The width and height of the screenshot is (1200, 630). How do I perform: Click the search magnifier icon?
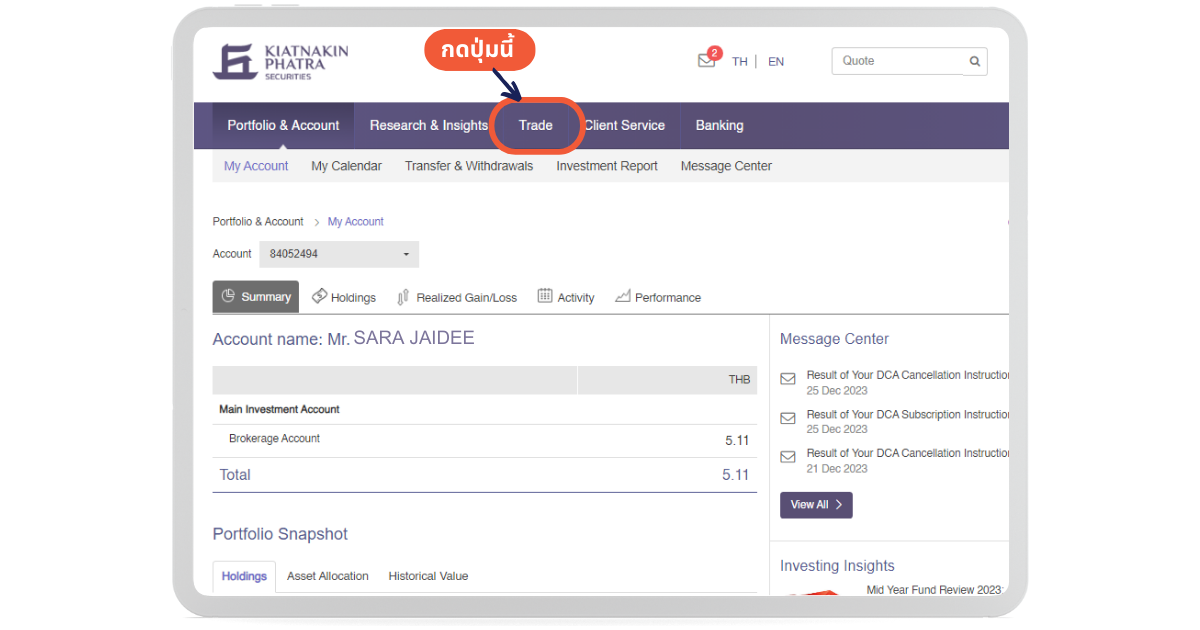974,61
